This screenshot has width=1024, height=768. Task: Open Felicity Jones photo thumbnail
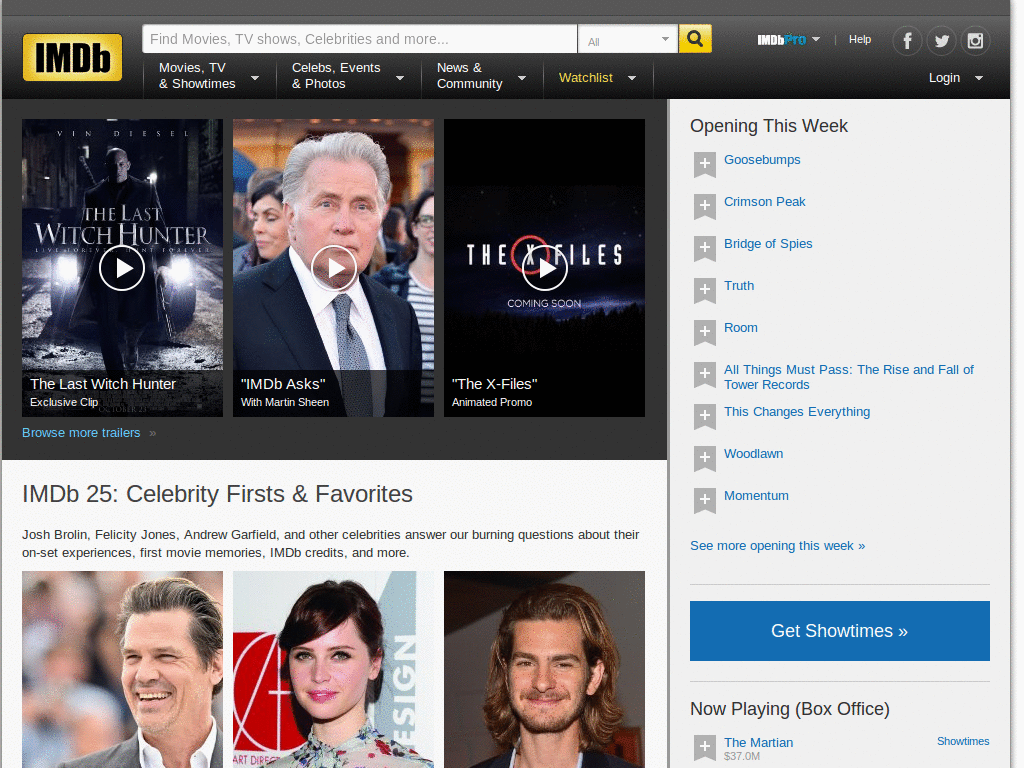(x=333, y=669)
